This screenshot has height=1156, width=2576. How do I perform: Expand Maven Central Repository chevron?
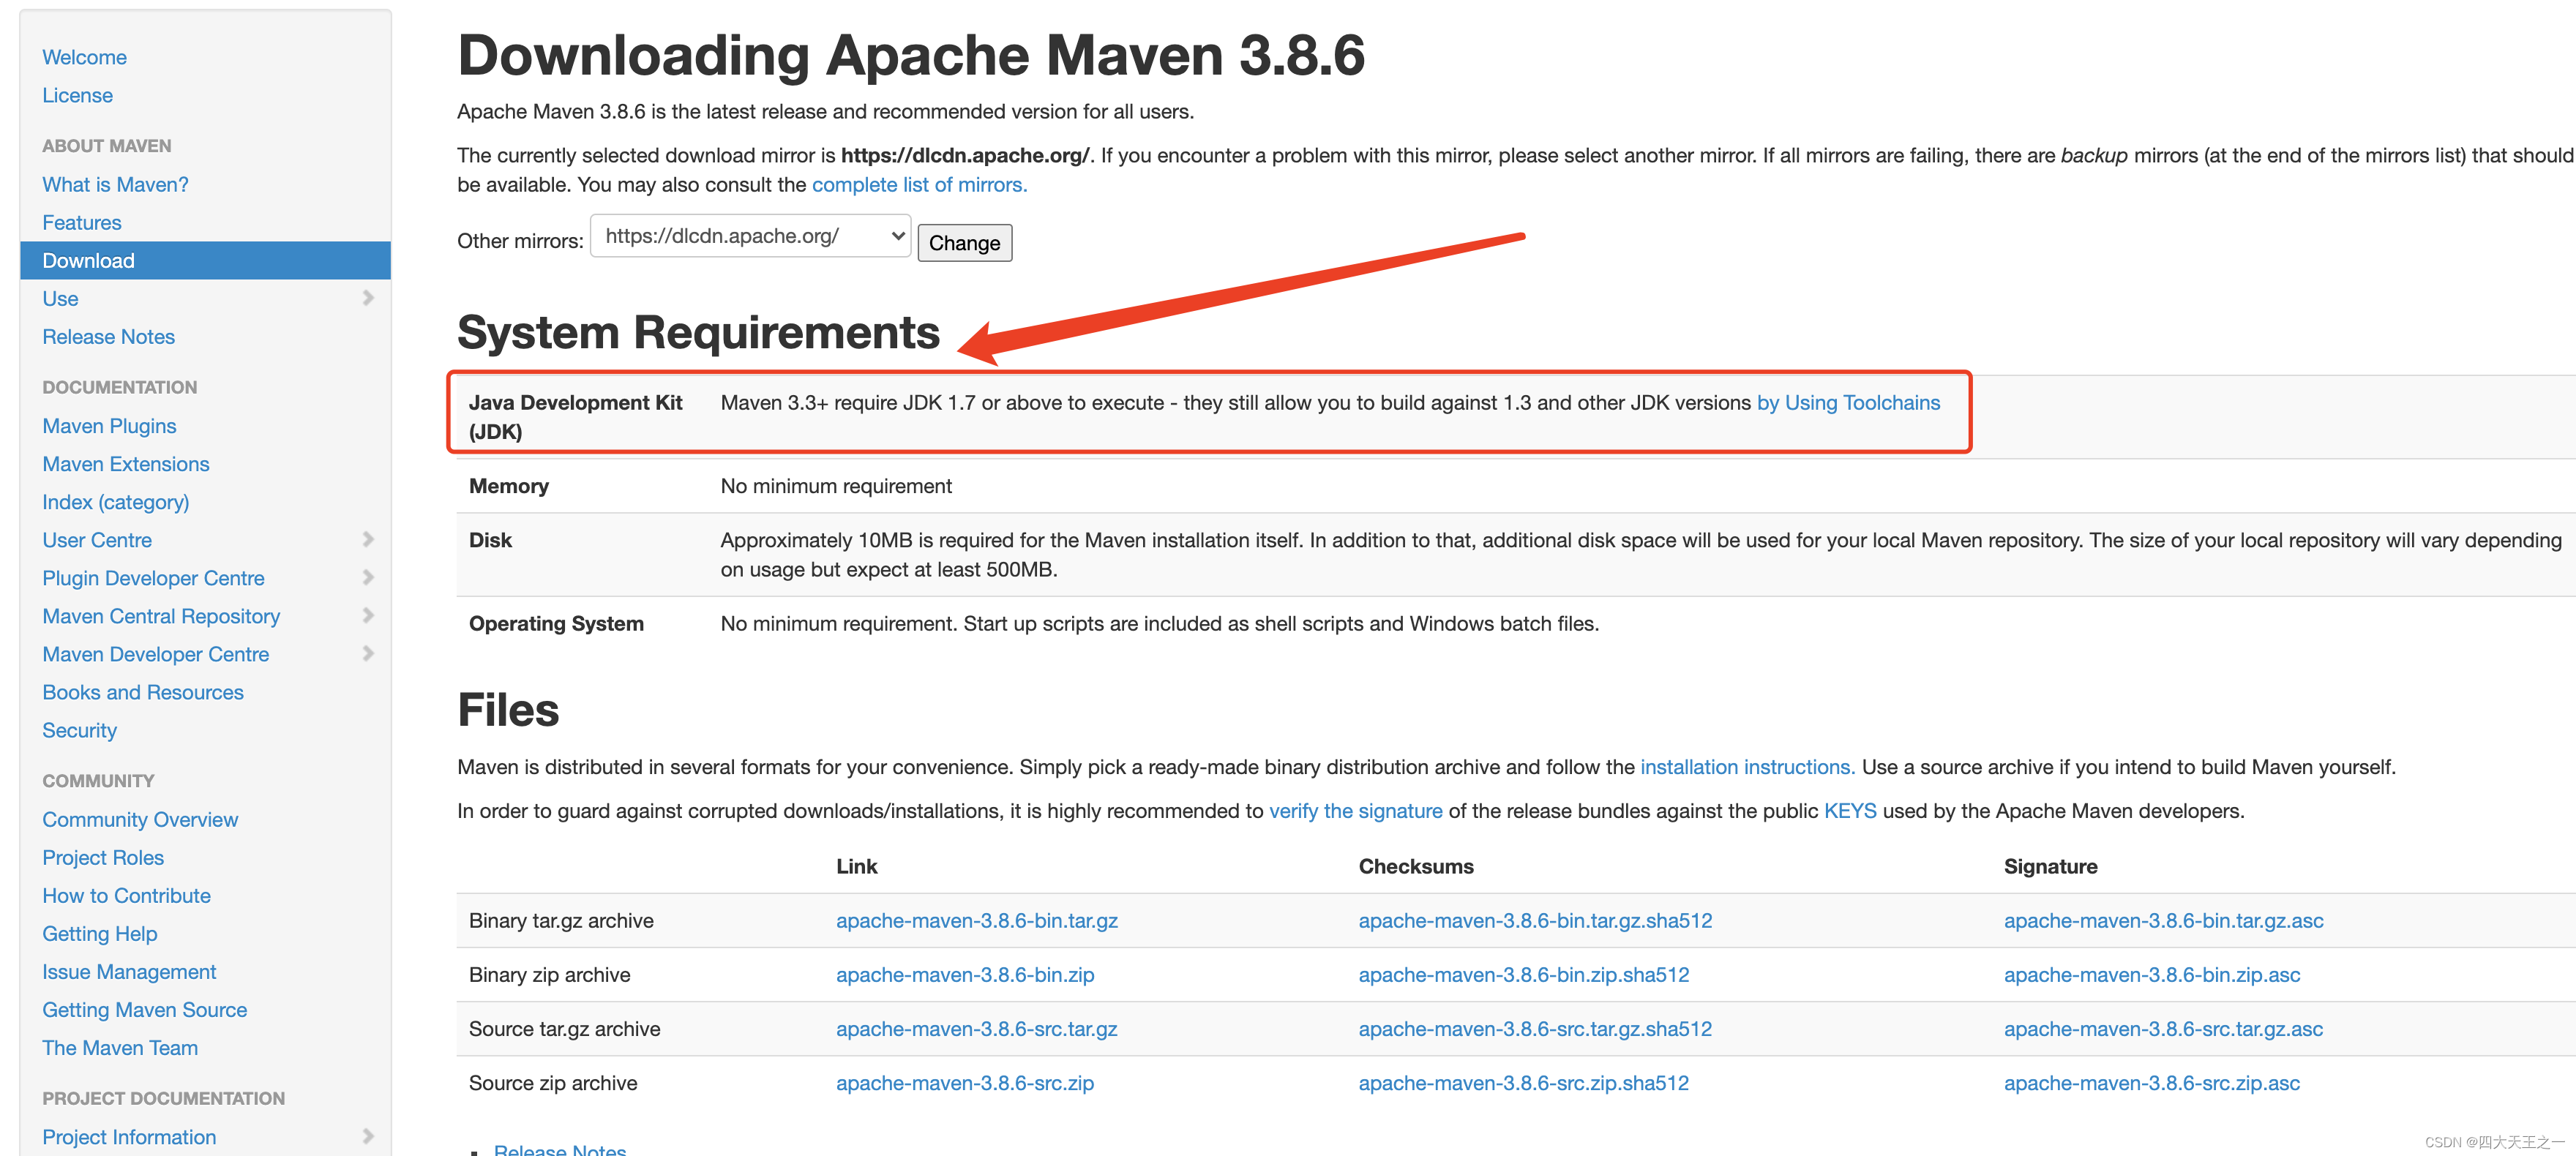368,616
